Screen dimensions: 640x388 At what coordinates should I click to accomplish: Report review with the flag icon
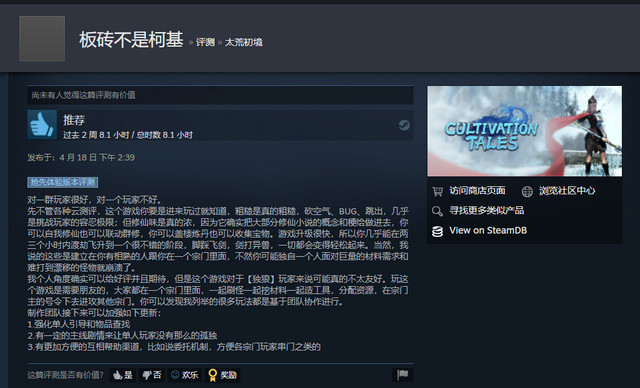point(403,375)
